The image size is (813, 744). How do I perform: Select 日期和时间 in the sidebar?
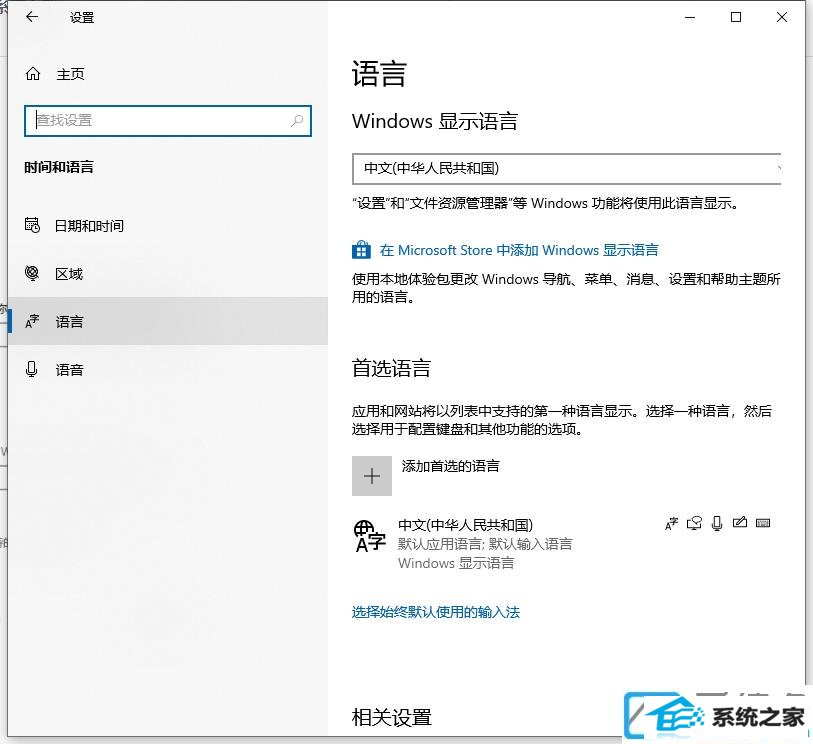(x=168, y=226)
